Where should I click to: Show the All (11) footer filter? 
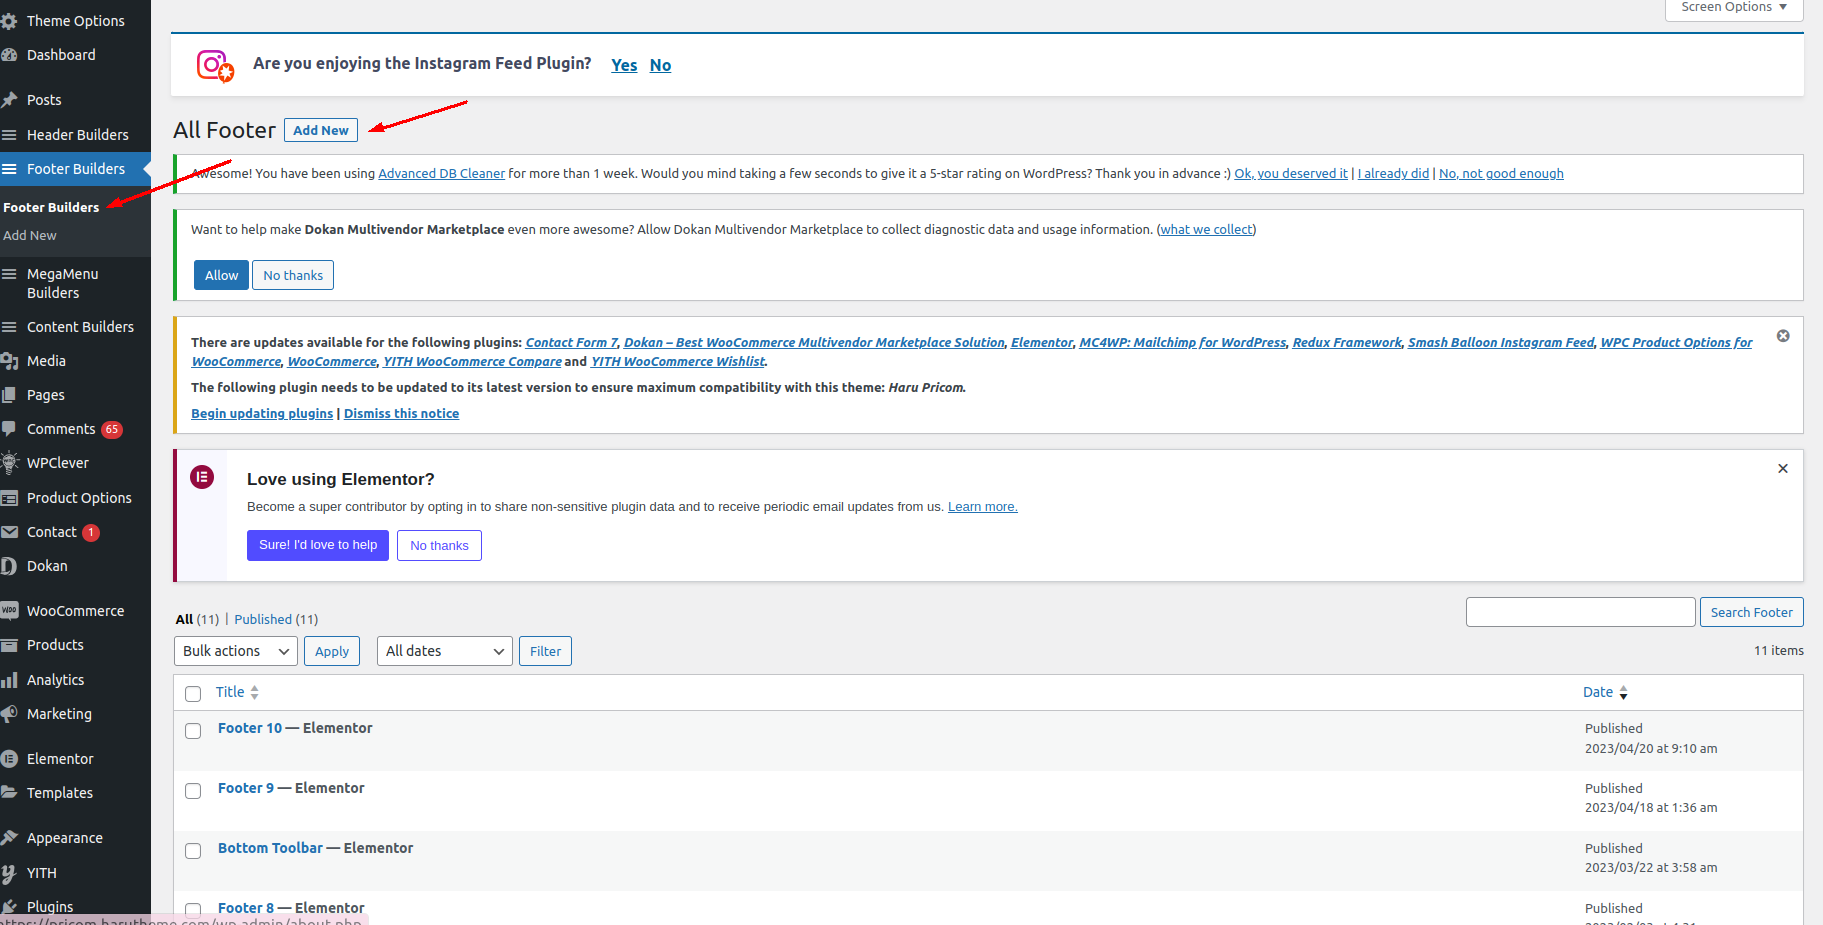coord(197,619)
